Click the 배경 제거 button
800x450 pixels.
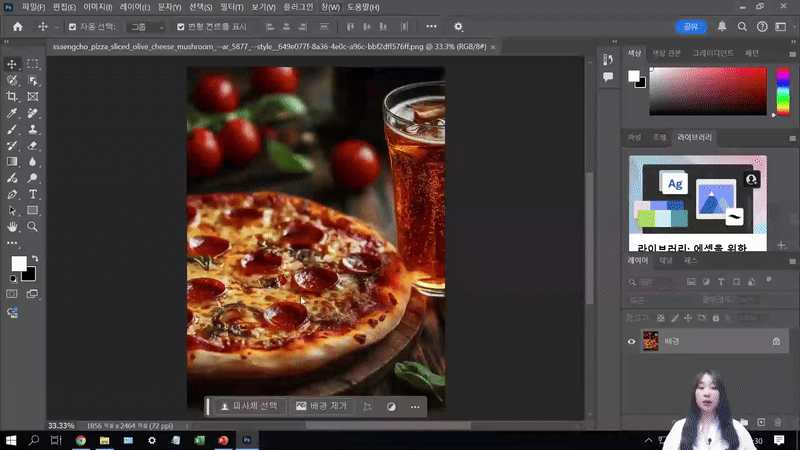point(322,407)
